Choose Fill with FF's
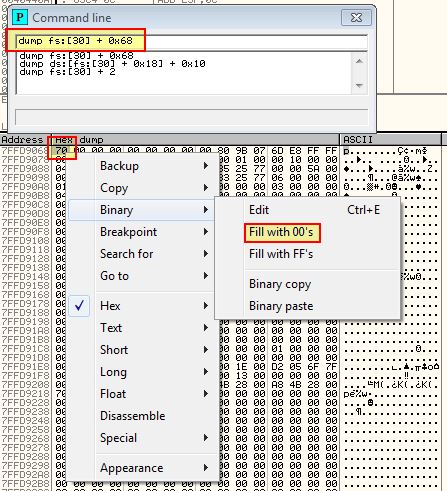Viewport: 447px width, 491px height. (x=307, y=254)
